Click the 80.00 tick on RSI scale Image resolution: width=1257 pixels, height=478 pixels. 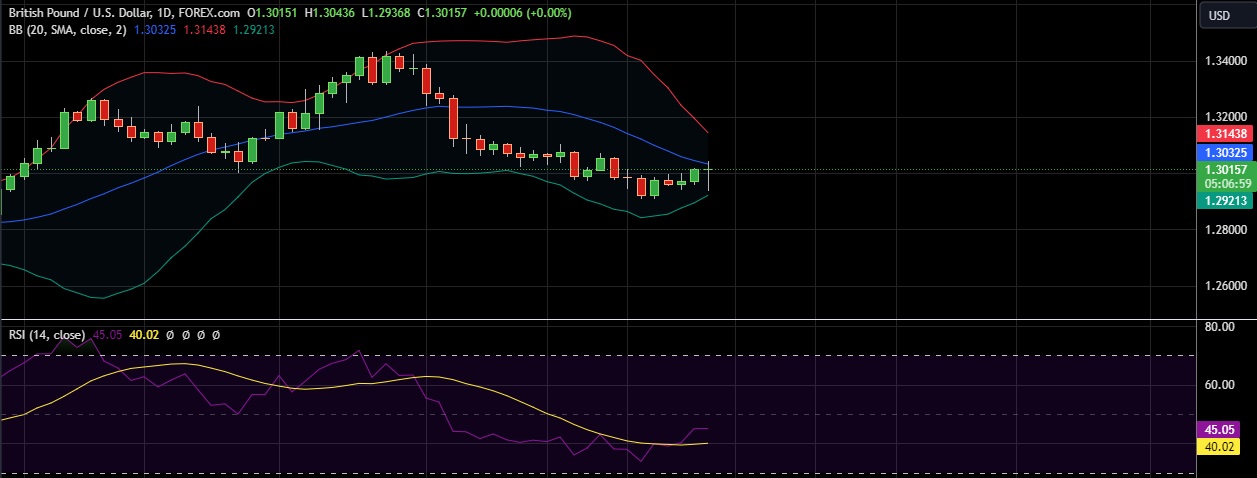(1219, 327)
